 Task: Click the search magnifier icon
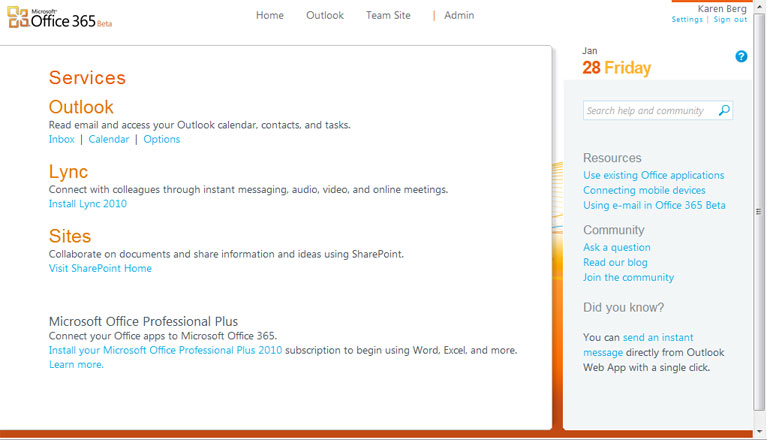724,111
